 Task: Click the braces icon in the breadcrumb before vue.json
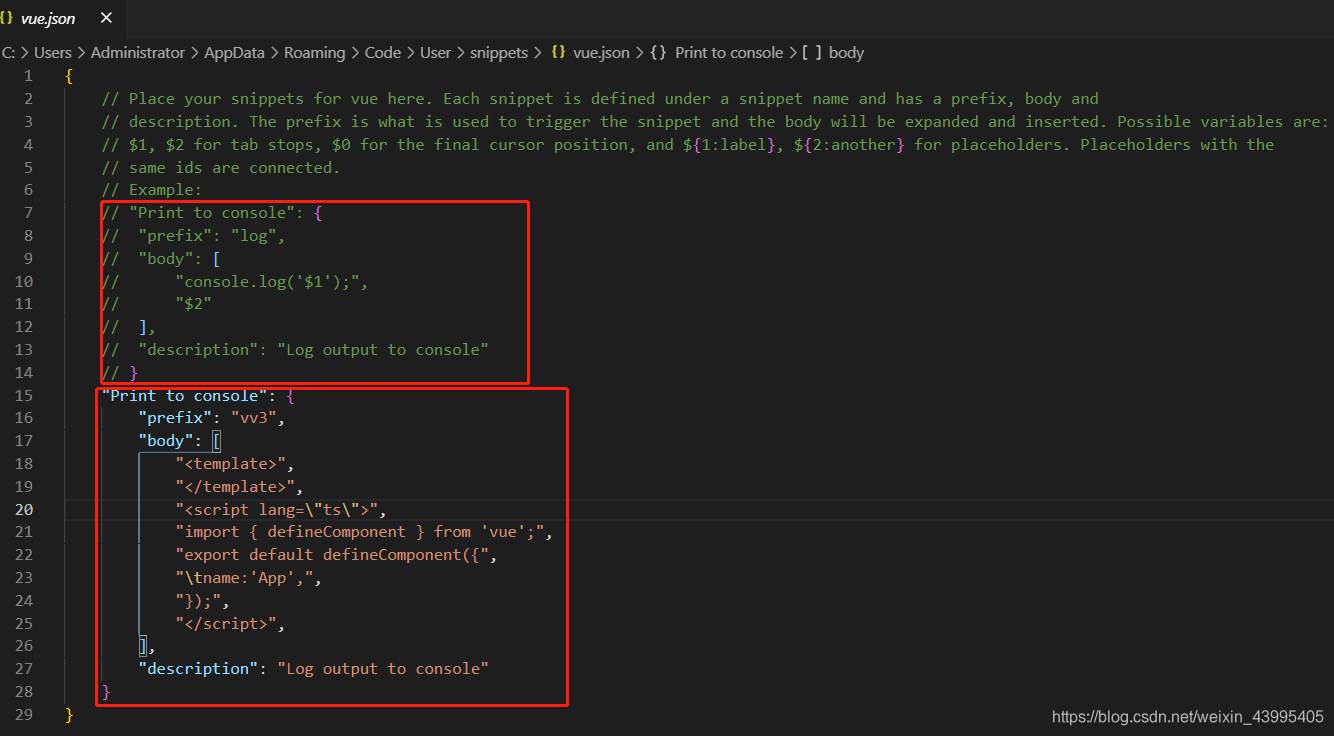(558, 53)
